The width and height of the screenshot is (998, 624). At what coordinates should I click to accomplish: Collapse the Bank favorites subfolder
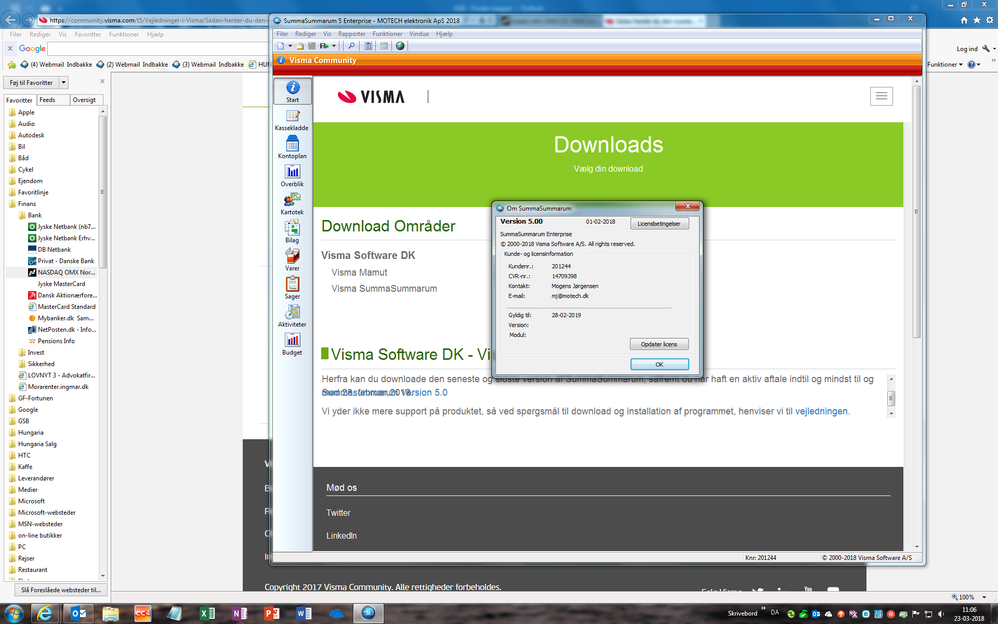pos(30,215)
